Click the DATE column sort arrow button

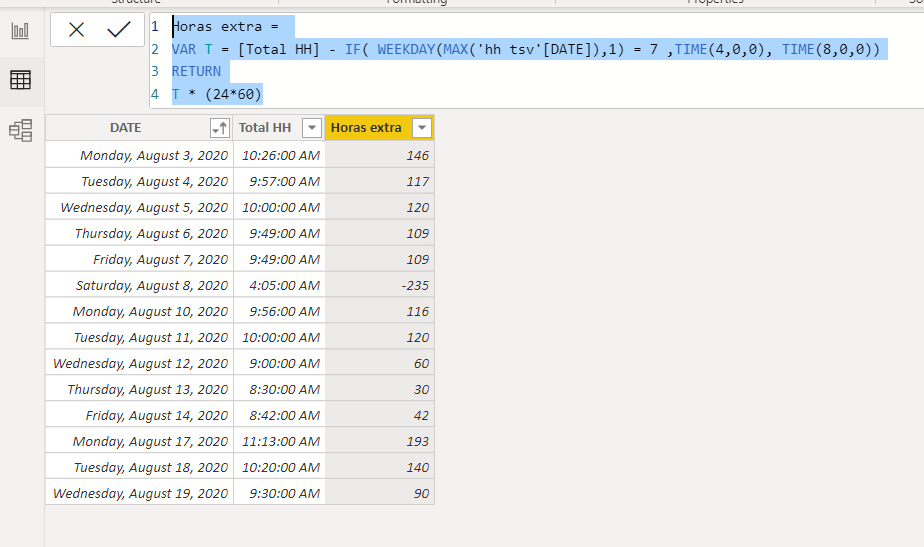(x=220, y=128)
